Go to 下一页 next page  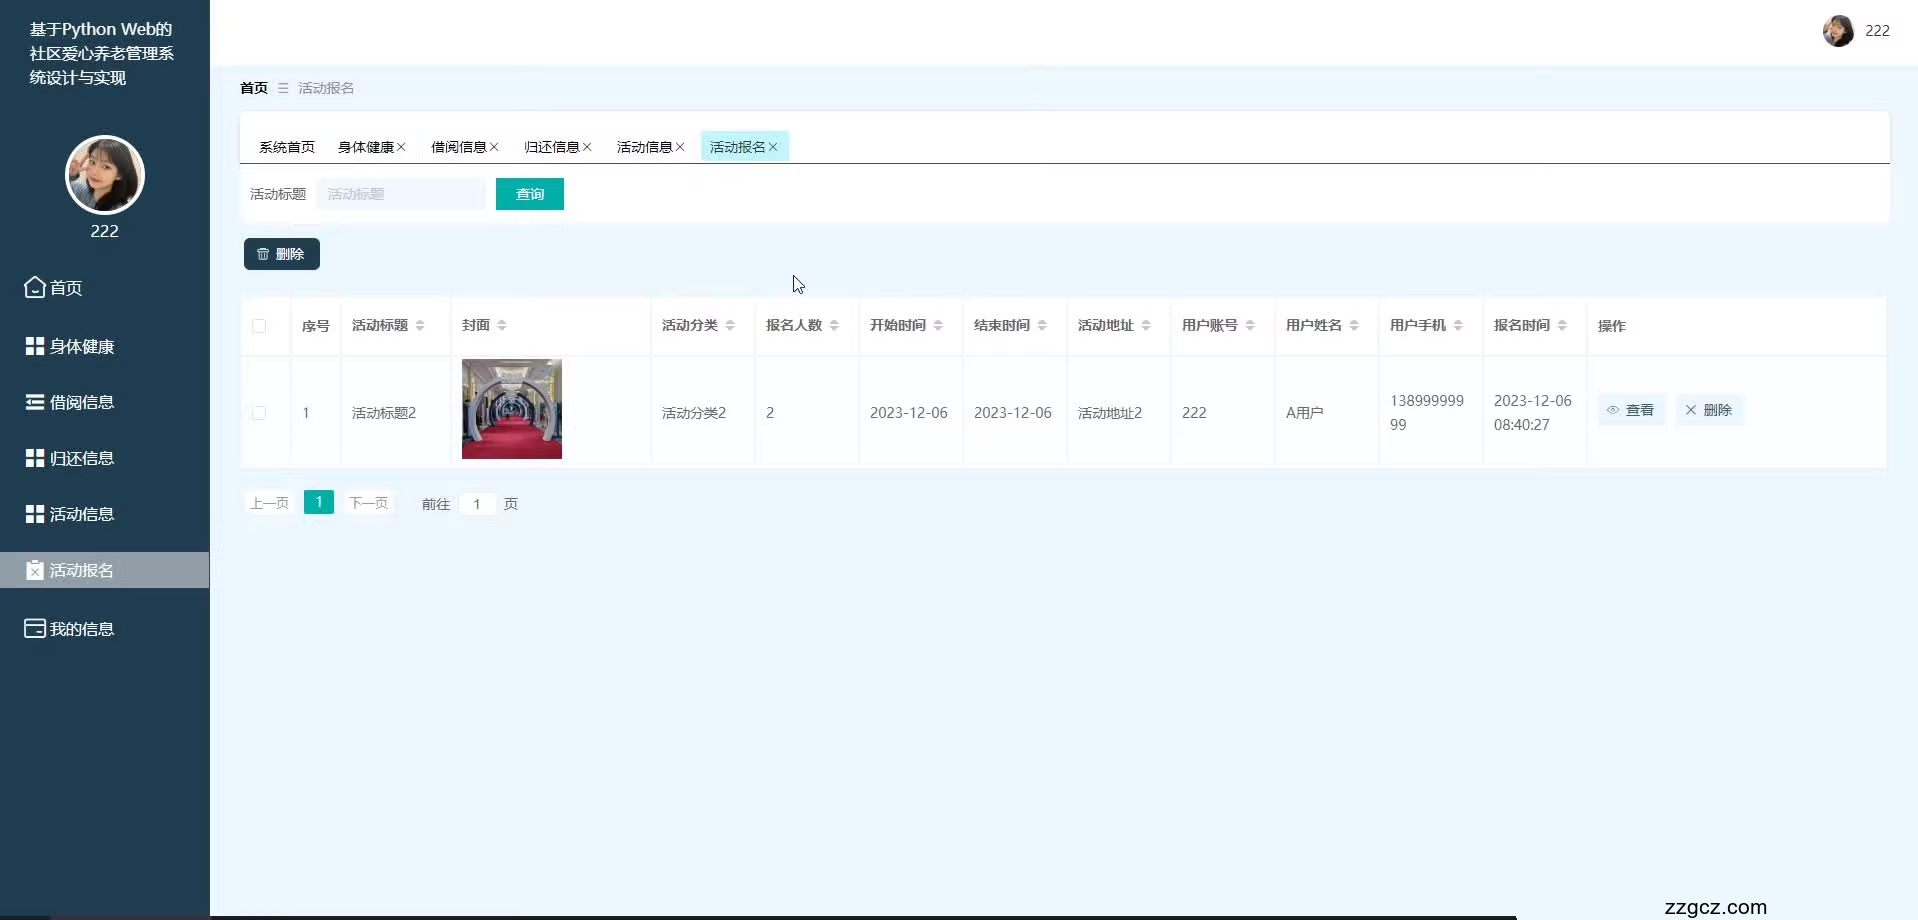point(368,503)
